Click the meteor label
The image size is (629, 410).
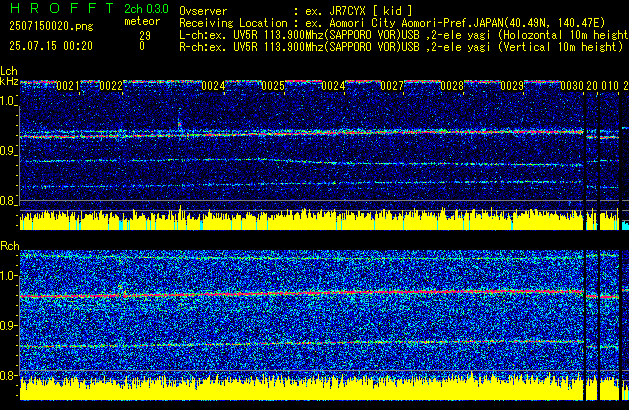142,21
